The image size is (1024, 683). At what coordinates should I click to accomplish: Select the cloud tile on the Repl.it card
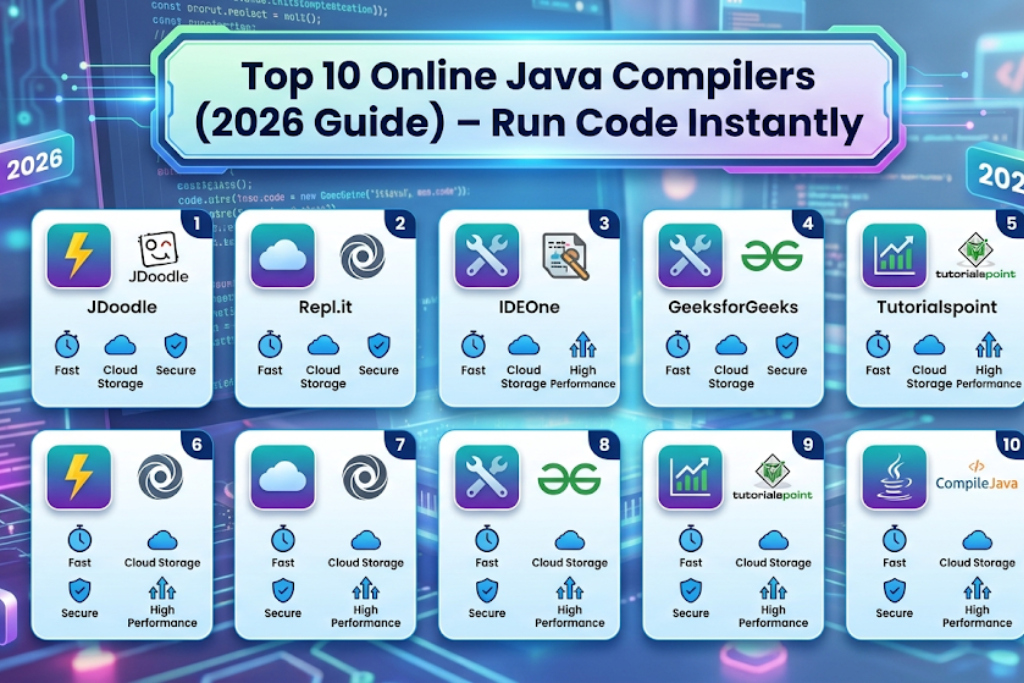coord(282,255)
